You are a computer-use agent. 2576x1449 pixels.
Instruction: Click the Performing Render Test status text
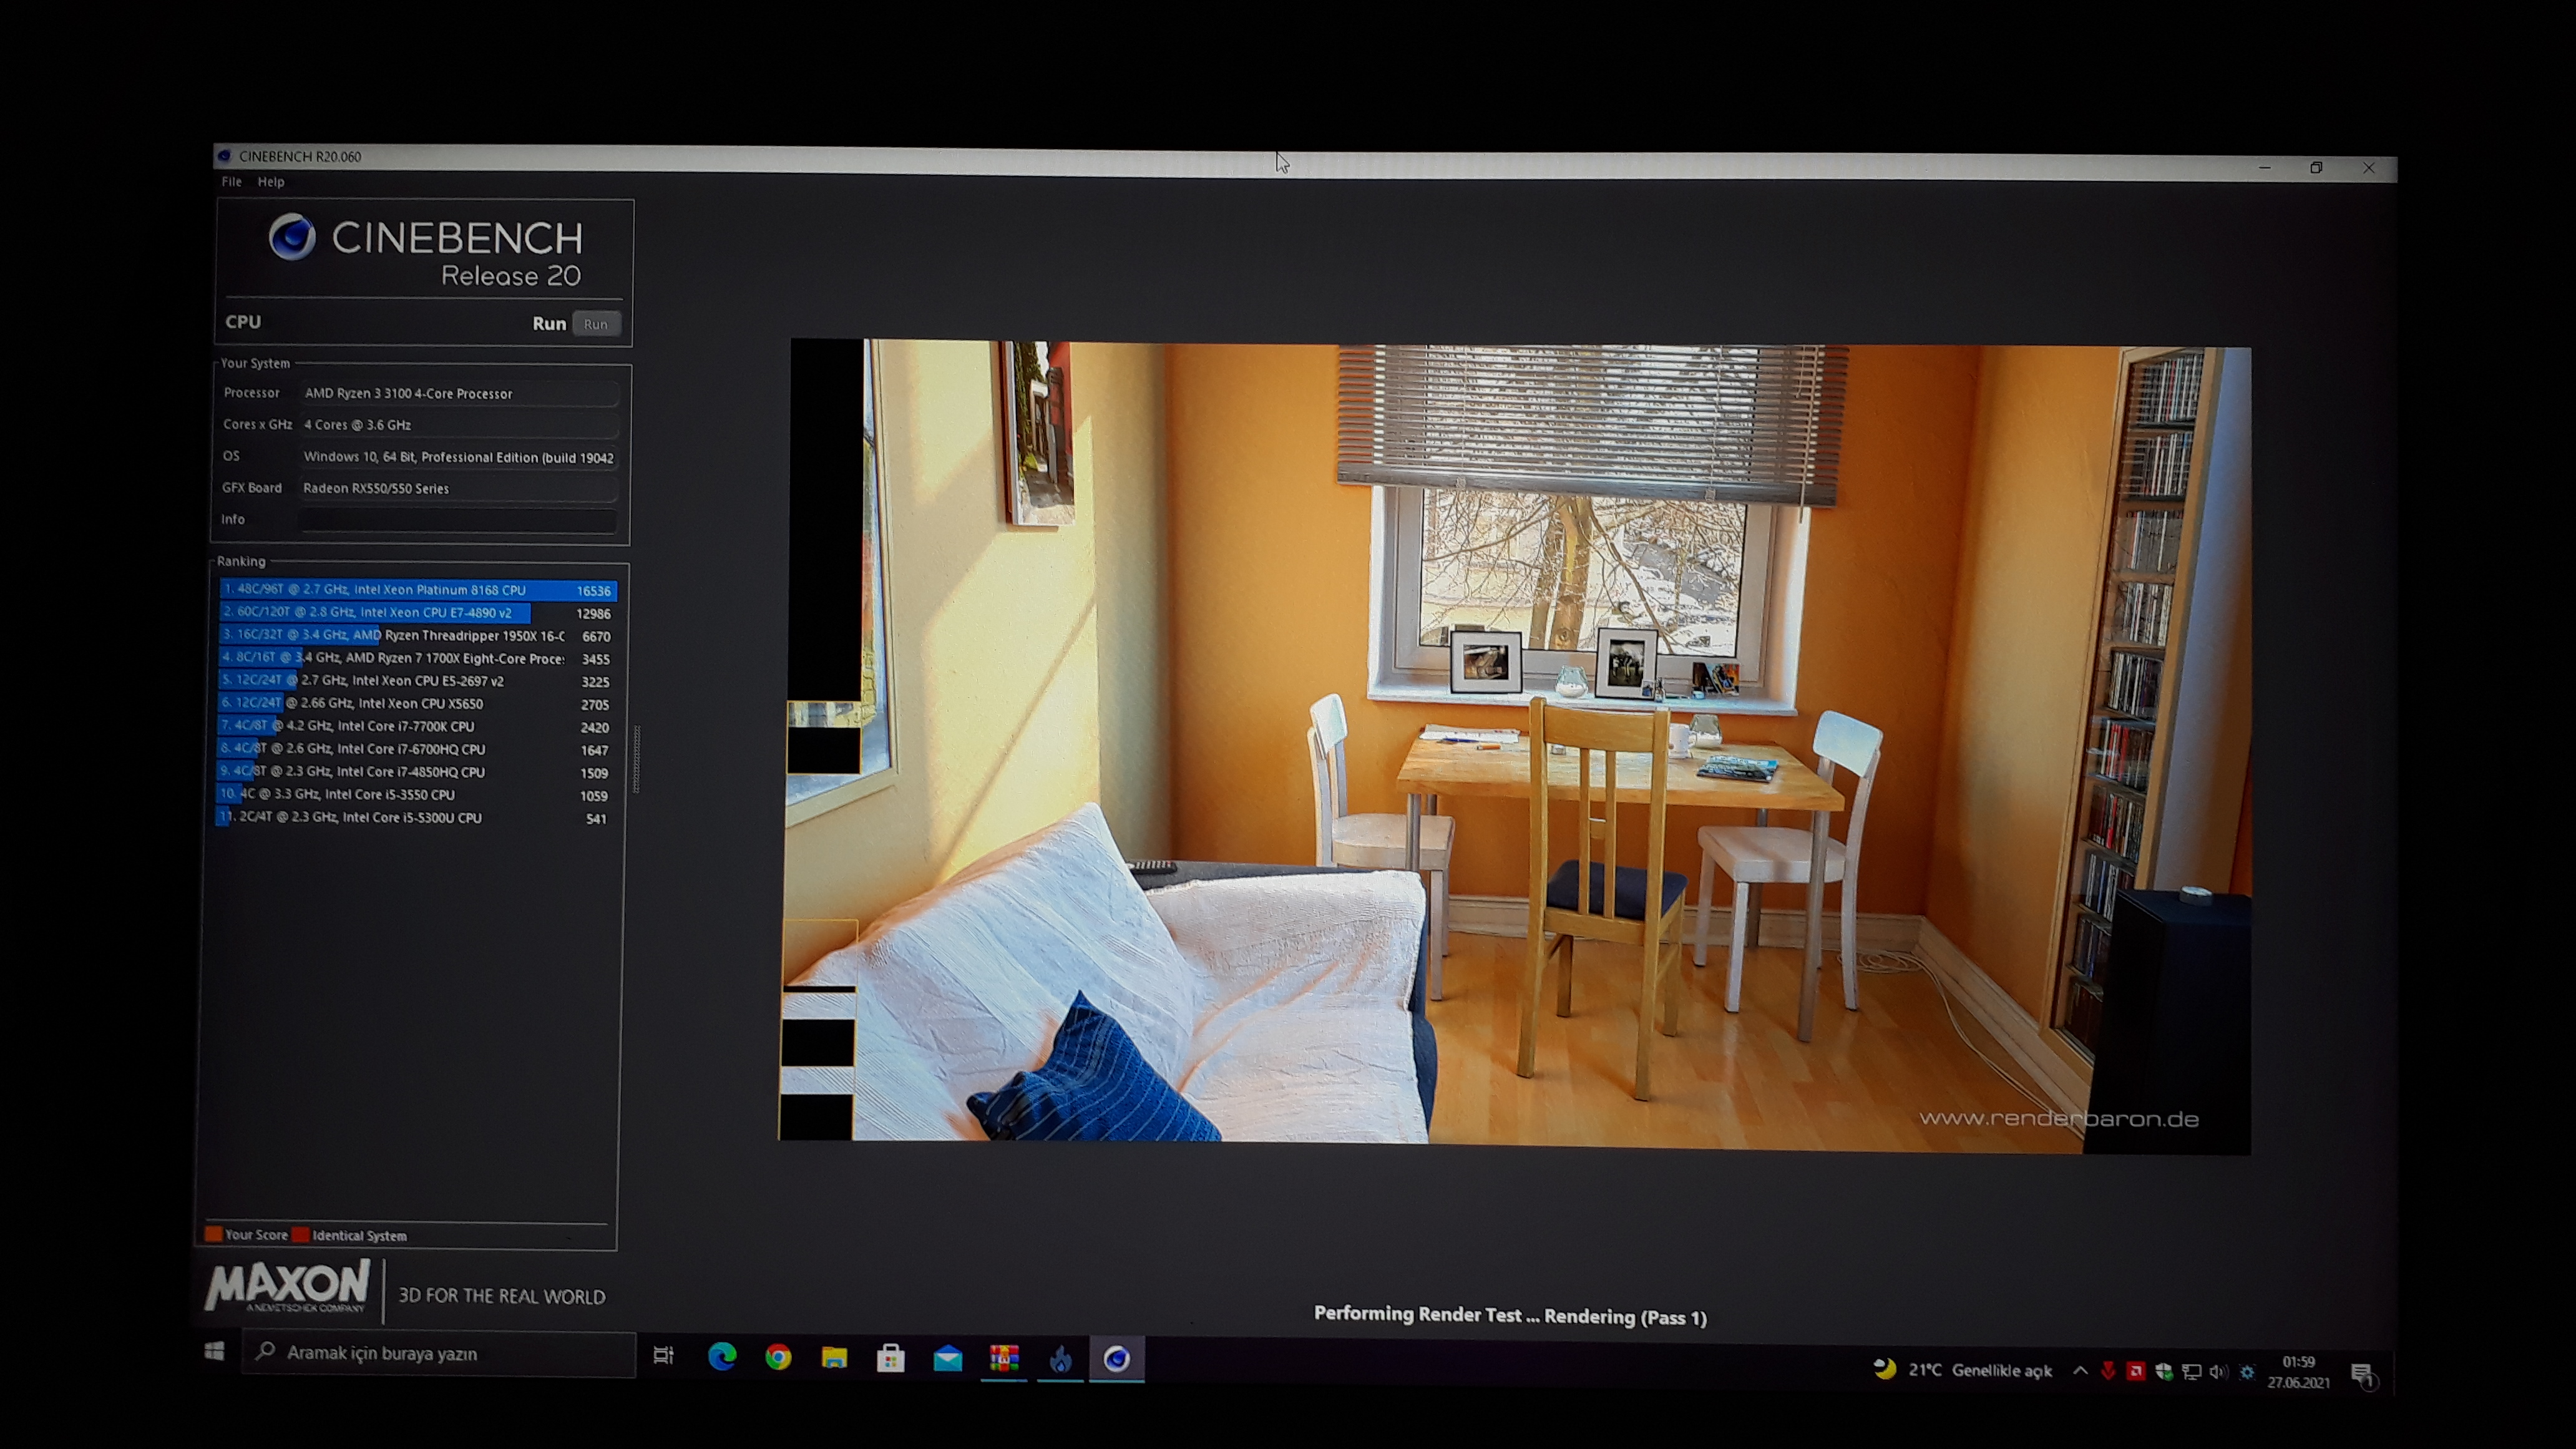coord(1510,1316)
